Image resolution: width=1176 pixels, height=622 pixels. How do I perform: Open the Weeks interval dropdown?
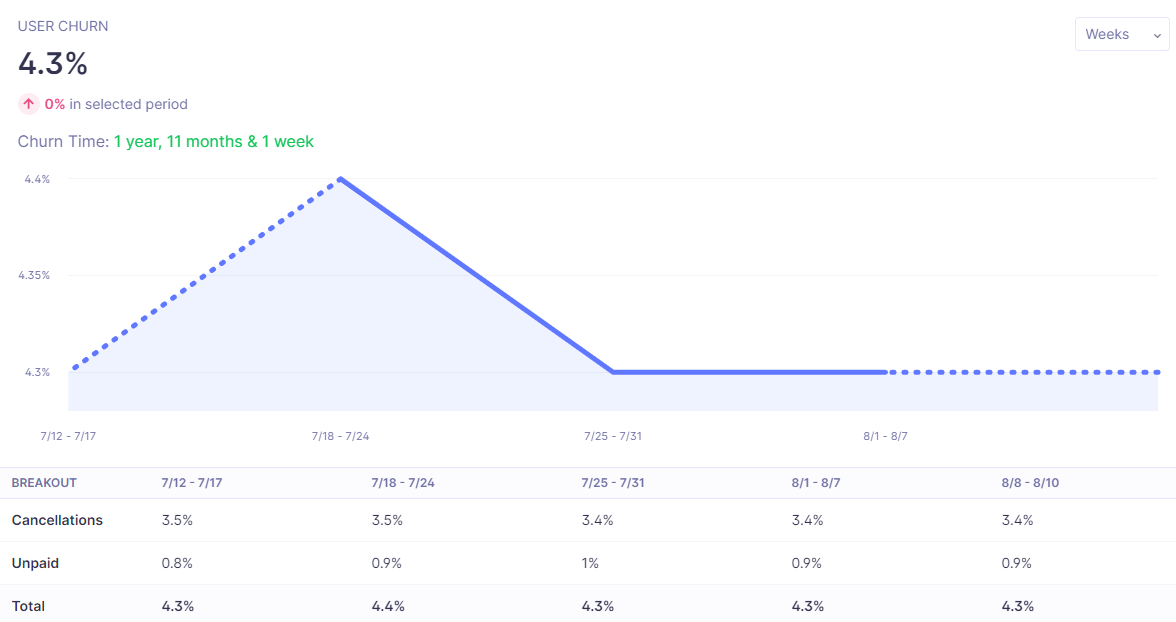click(1121, 34)
